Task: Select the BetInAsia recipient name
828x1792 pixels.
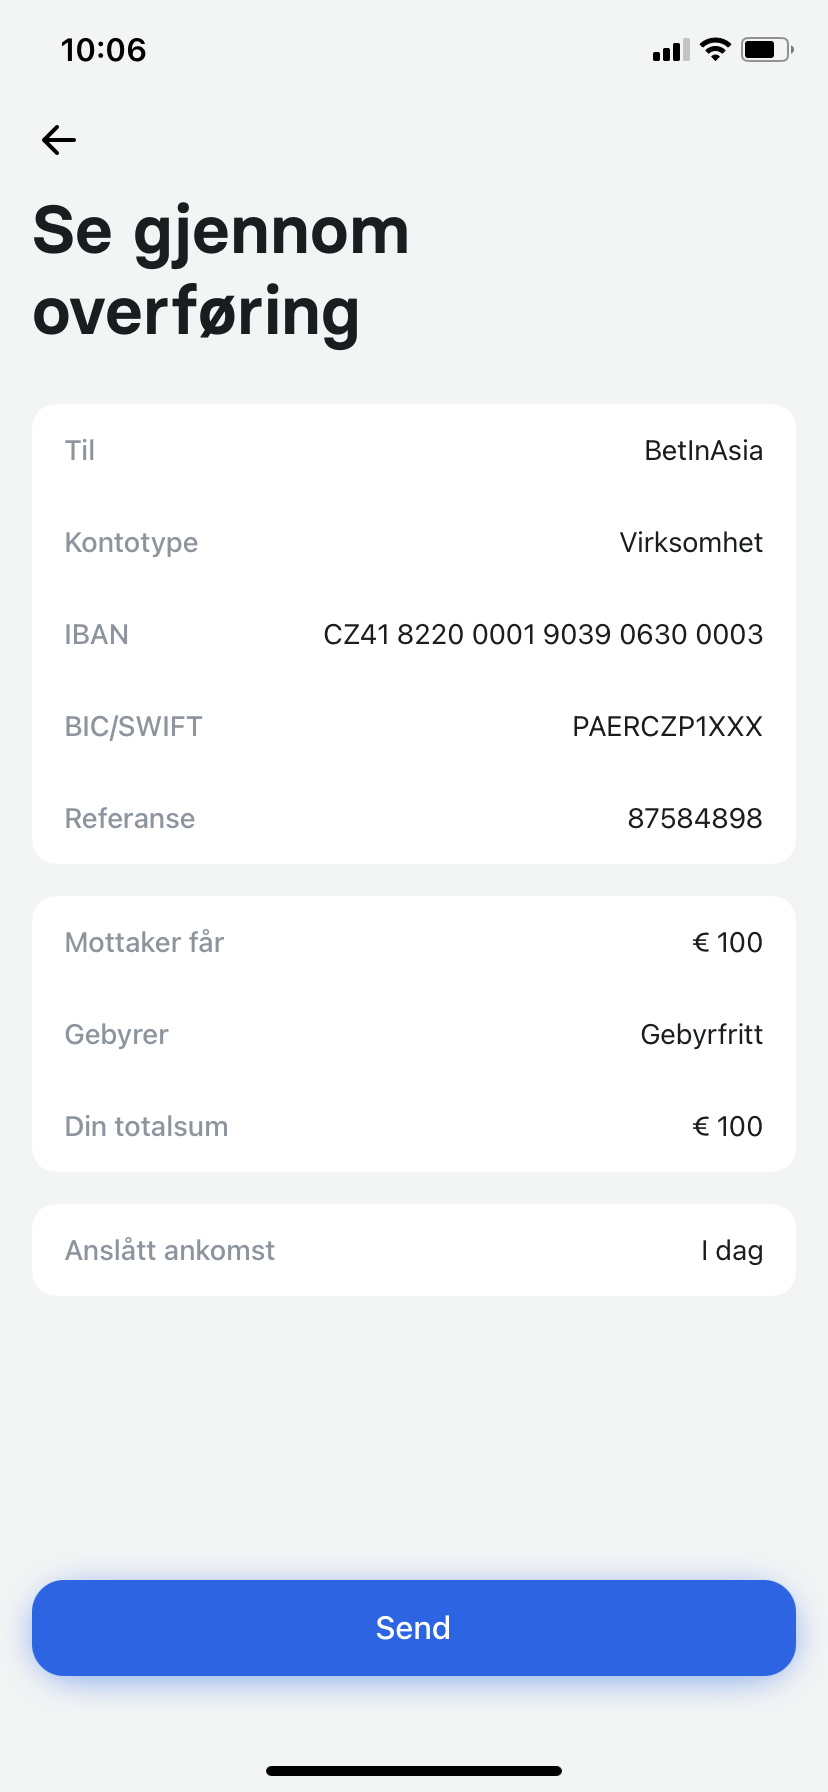Action: tap(703, 451)
